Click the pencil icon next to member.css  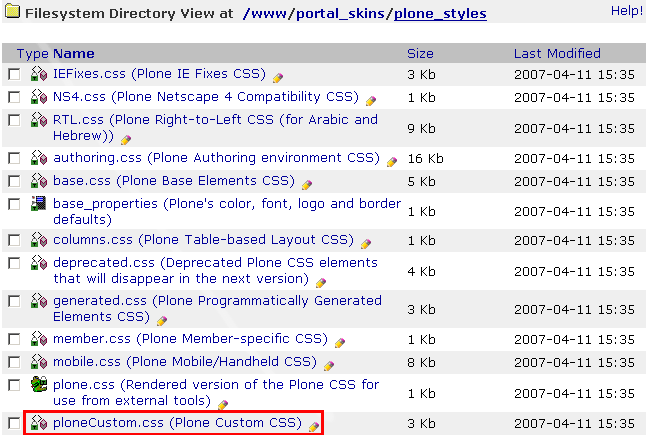click(x=340, y=343)
